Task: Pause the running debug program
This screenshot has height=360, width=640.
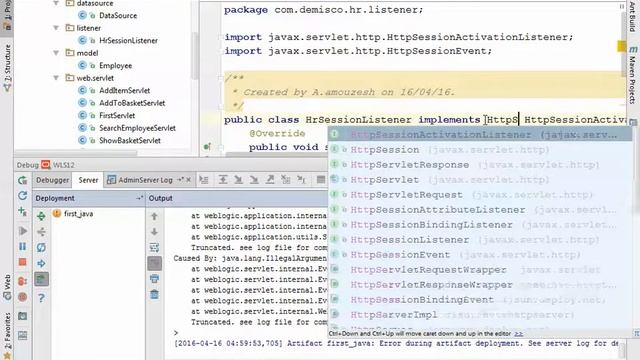Action: click(22, 247)
